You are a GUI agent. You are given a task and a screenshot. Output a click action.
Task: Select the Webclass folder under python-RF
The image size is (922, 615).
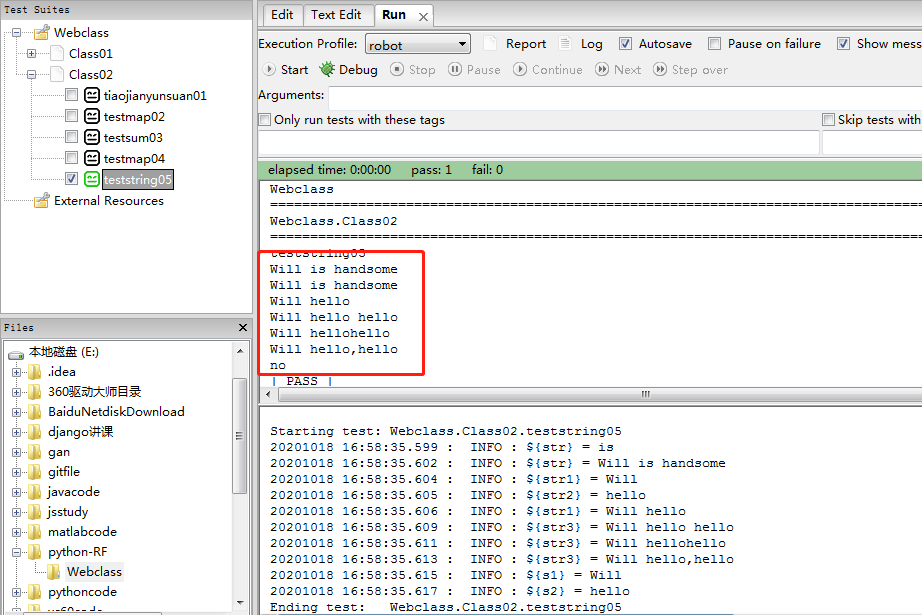click(x=94, y=571)
